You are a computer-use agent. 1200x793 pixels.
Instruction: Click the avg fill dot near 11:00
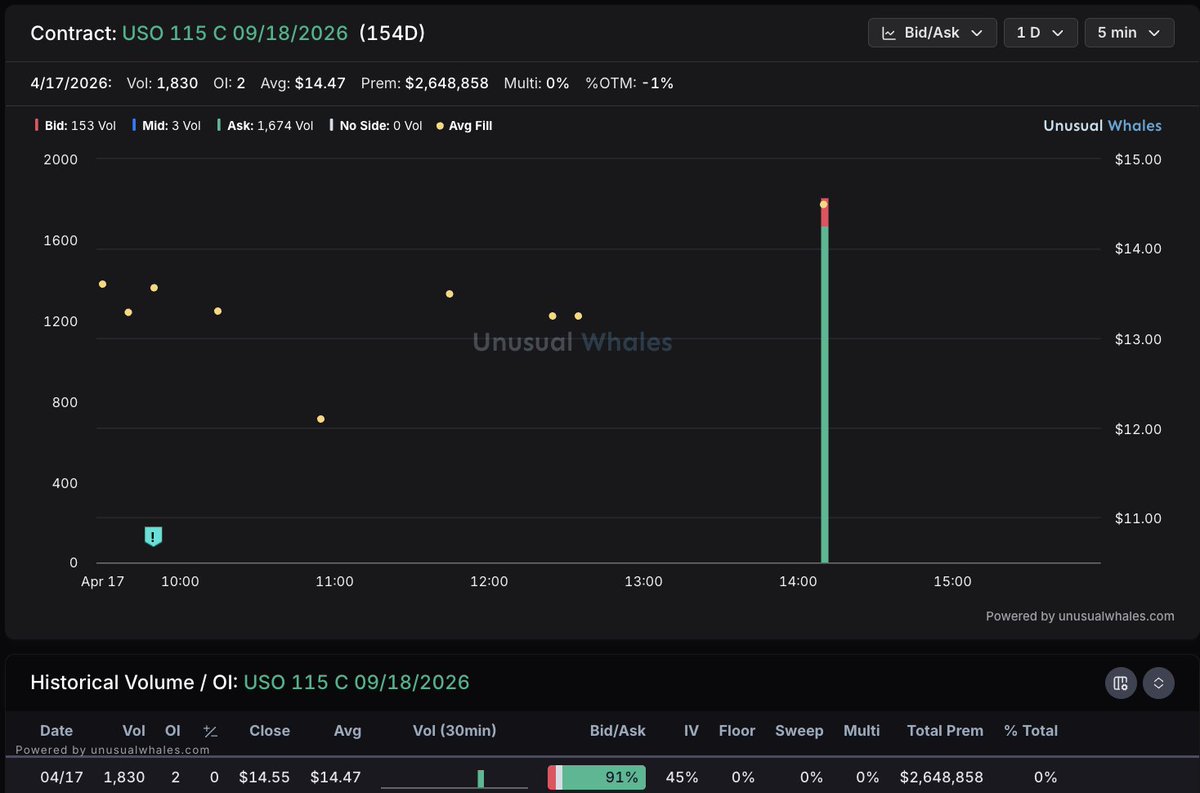[x=320, y=419]
